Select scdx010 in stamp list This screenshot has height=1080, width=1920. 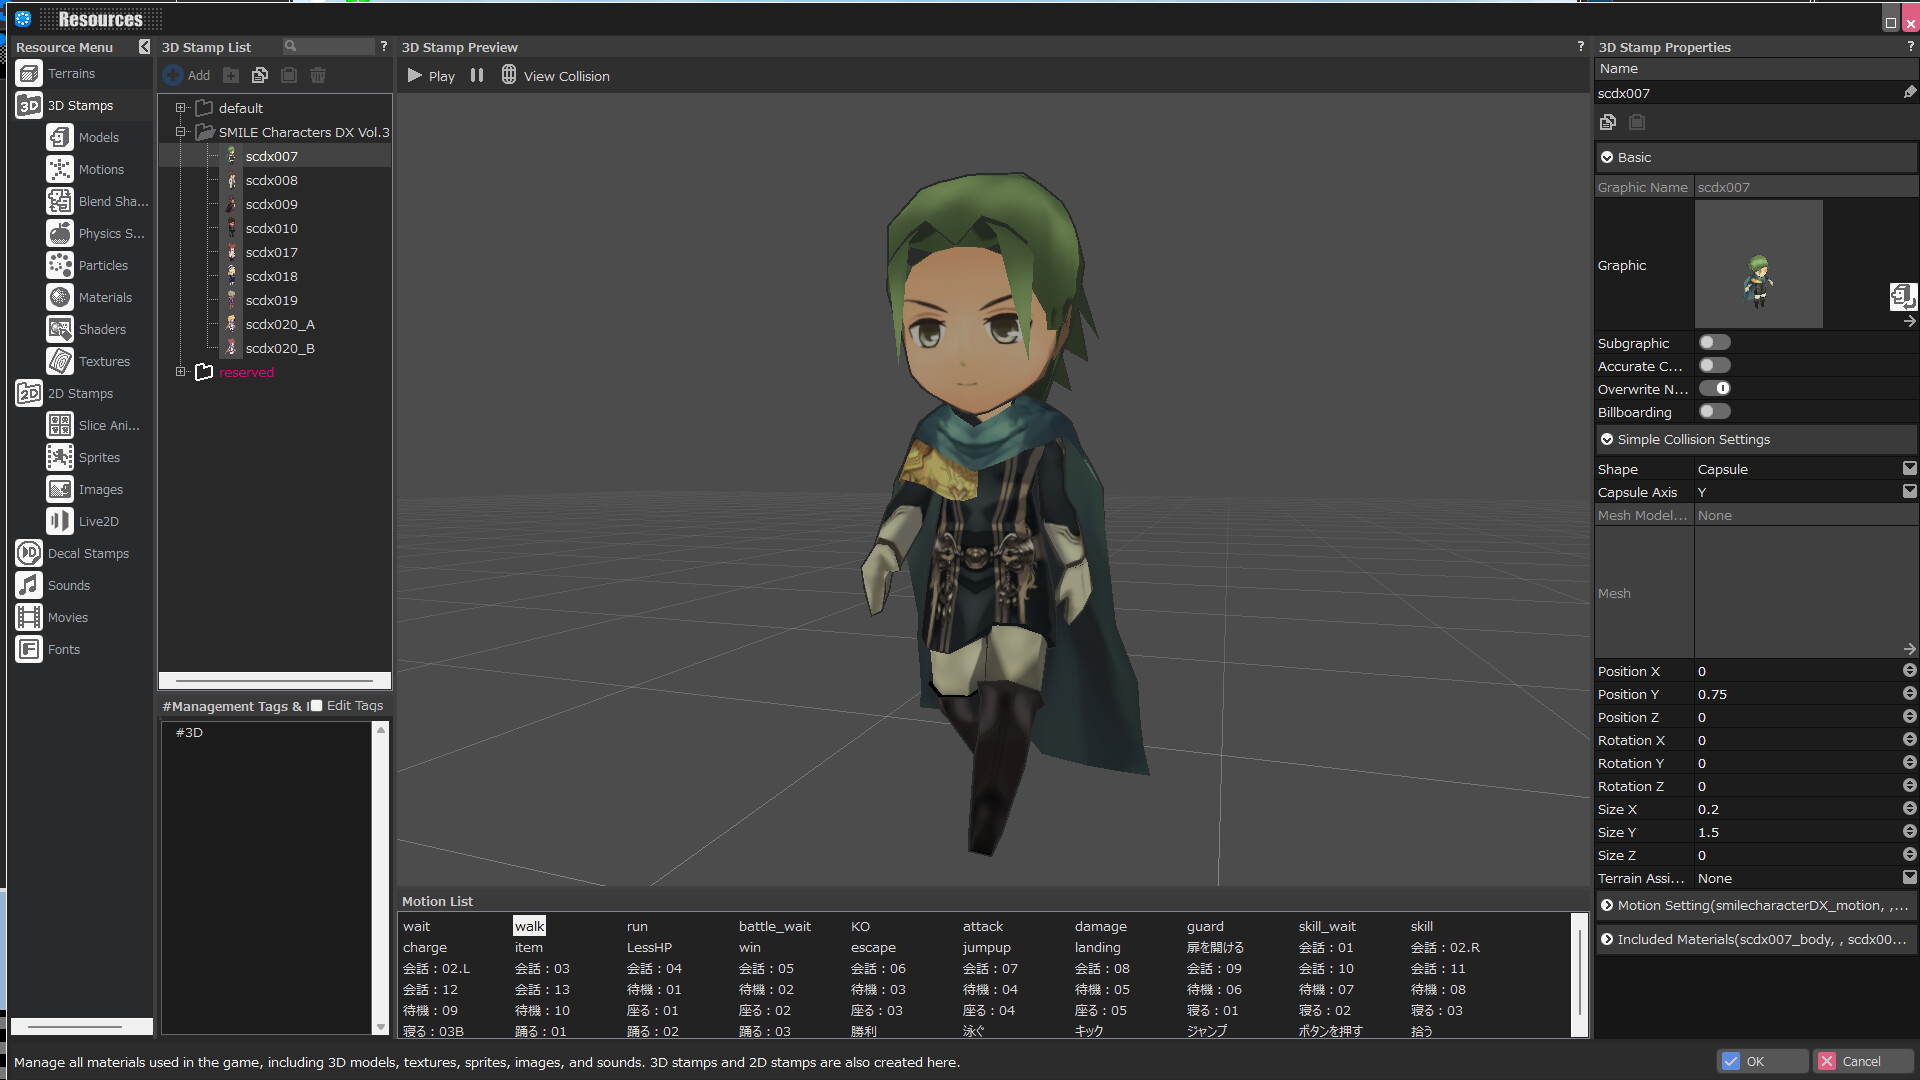tap(272, 229)
